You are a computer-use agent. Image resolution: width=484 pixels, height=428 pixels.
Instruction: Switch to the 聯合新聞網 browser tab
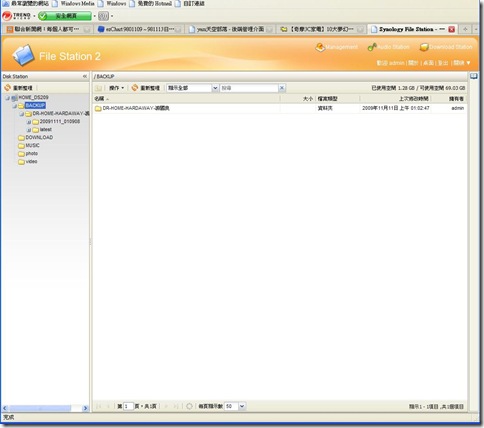pyautogui.click(x=47, y=29)
